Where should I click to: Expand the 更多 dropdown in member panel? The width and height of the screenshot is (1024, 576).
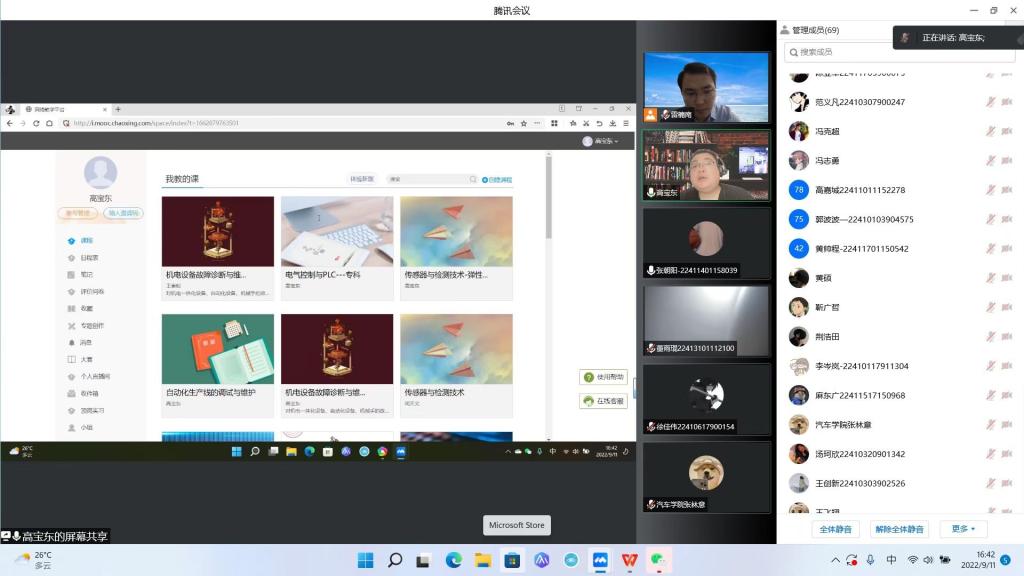tap(964, 529)
